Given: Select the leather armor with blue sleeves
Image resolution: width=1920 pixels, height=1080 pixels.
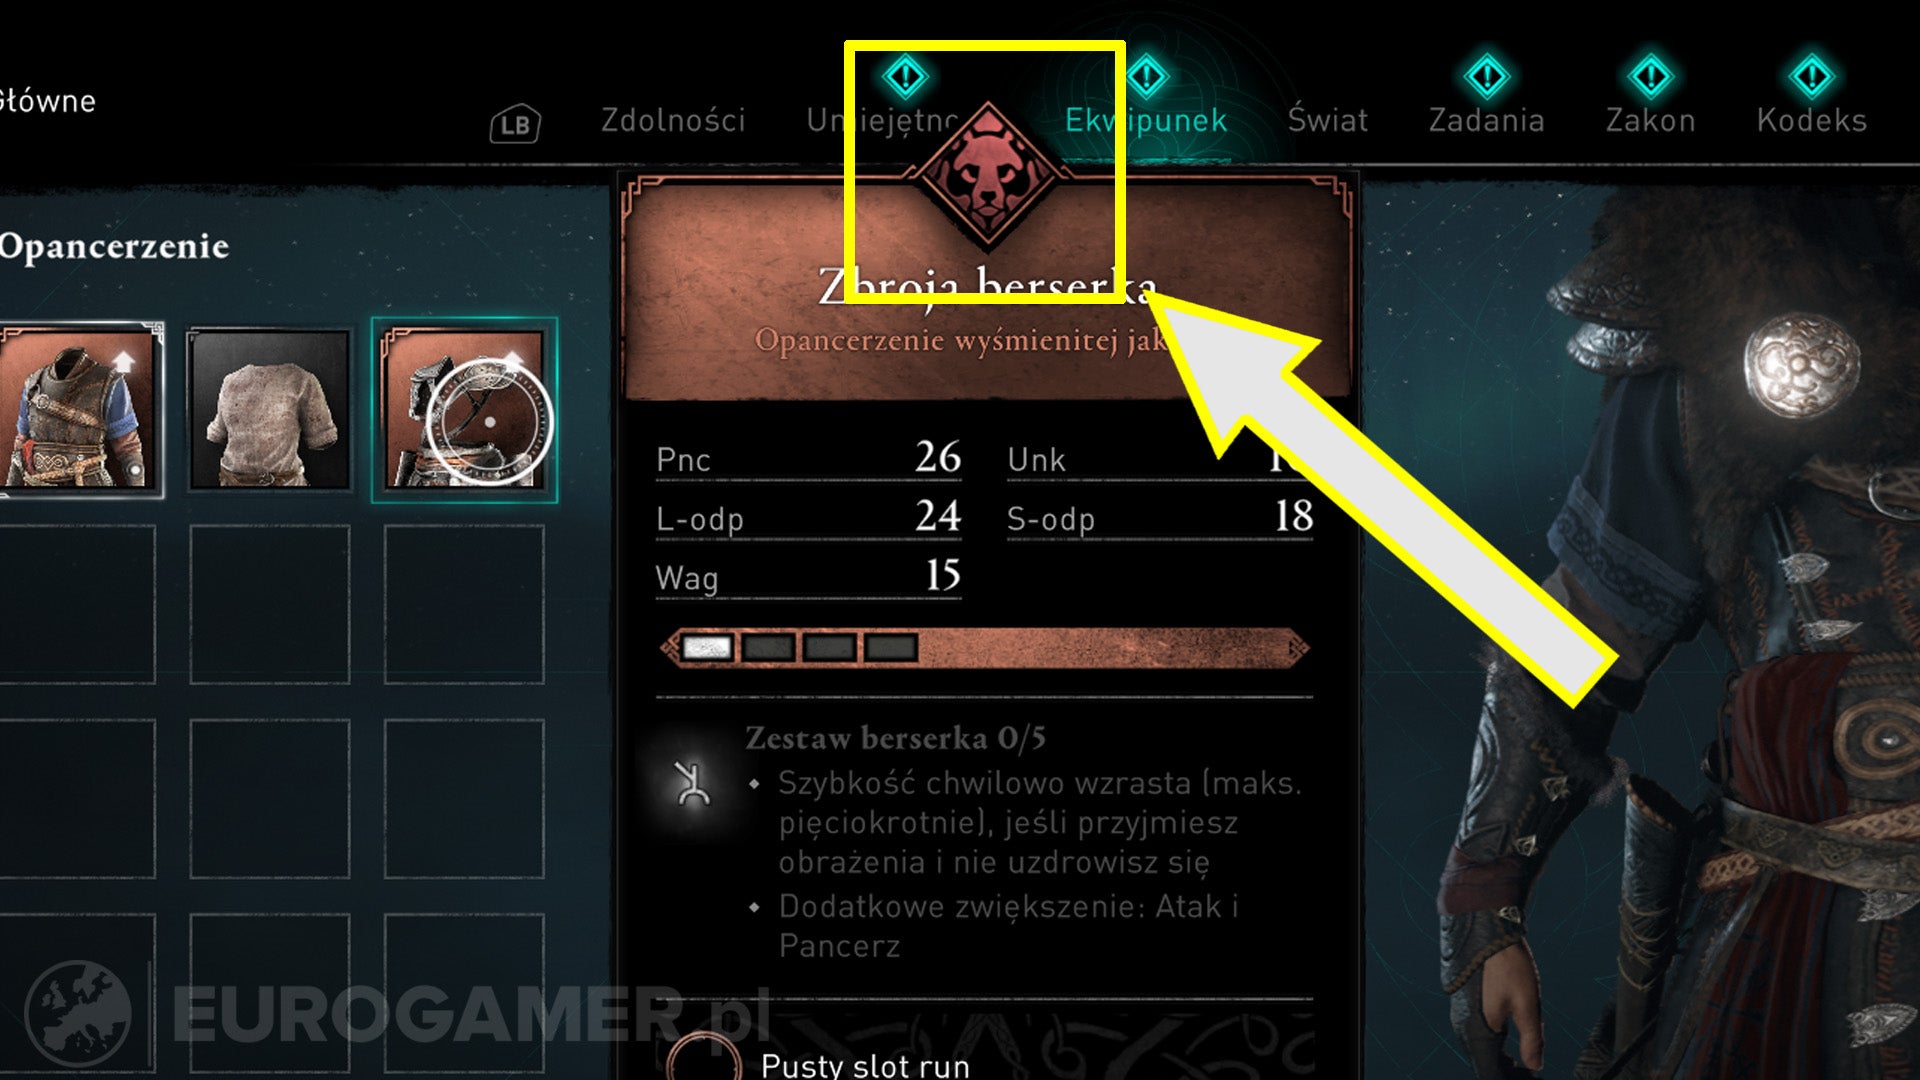Looking at the screenshot, I should pyautogui.click(x=78, y=409).
